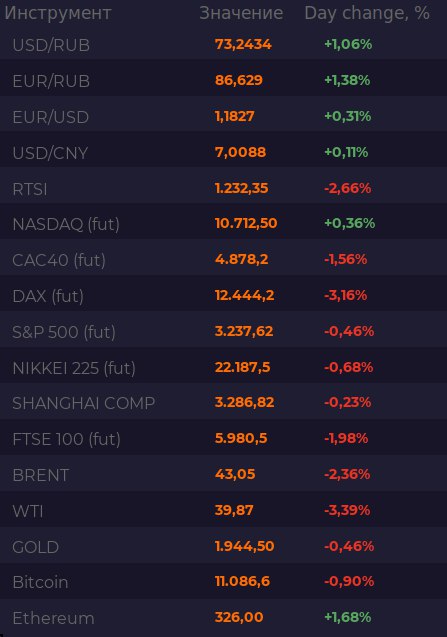
Task: Click the DAX (fut) value 12.444,2
Action: [x=244, y=295]
